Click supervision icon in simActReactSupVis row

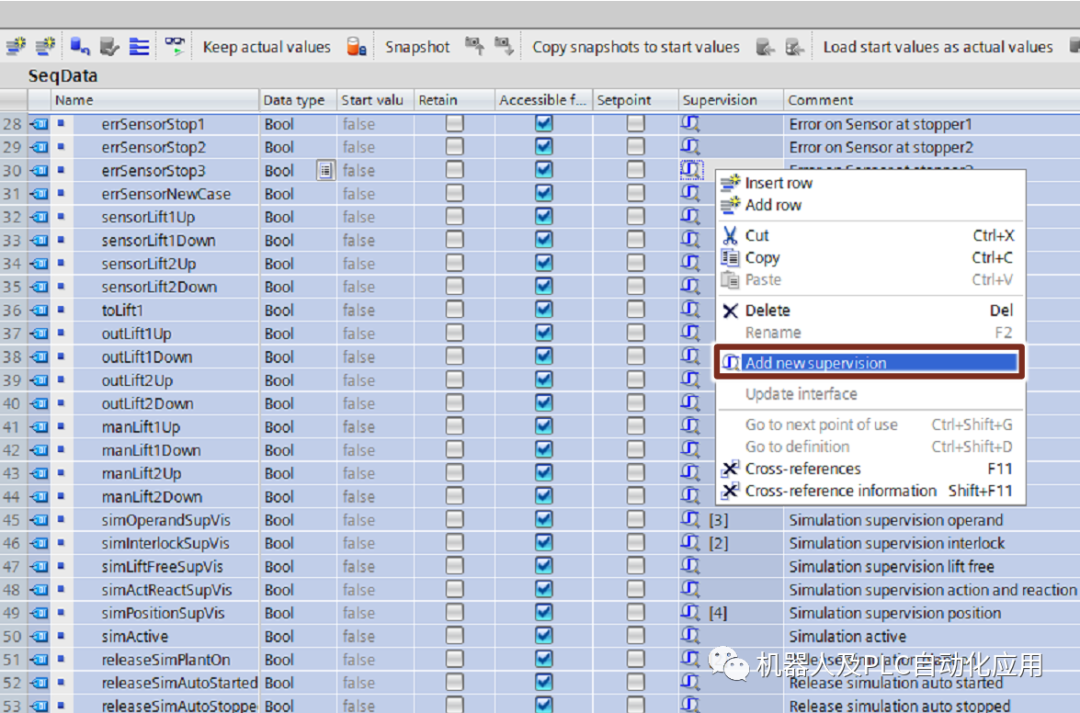pos(690,590)
